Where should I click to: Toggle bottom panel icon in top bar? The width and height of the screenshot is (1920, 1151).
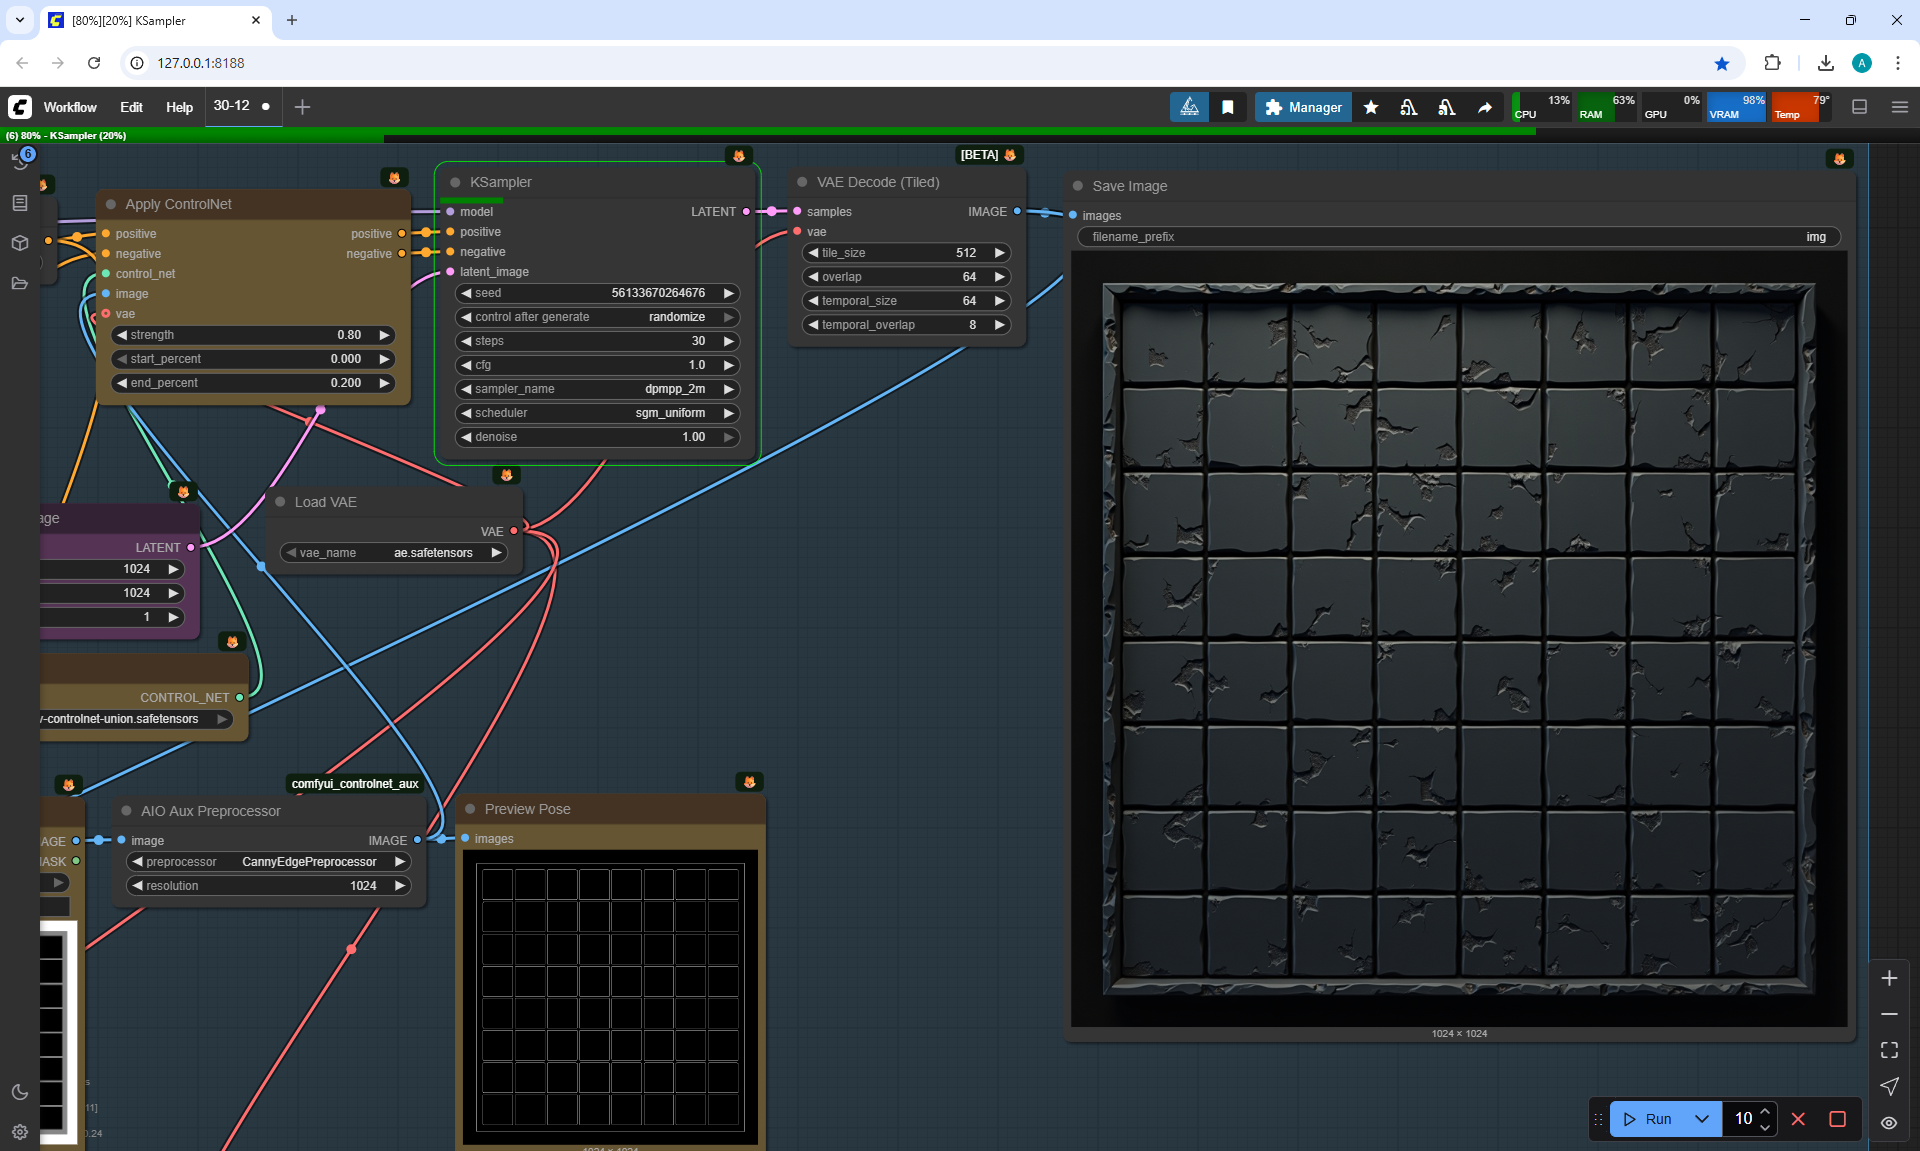pos(1860,107)
